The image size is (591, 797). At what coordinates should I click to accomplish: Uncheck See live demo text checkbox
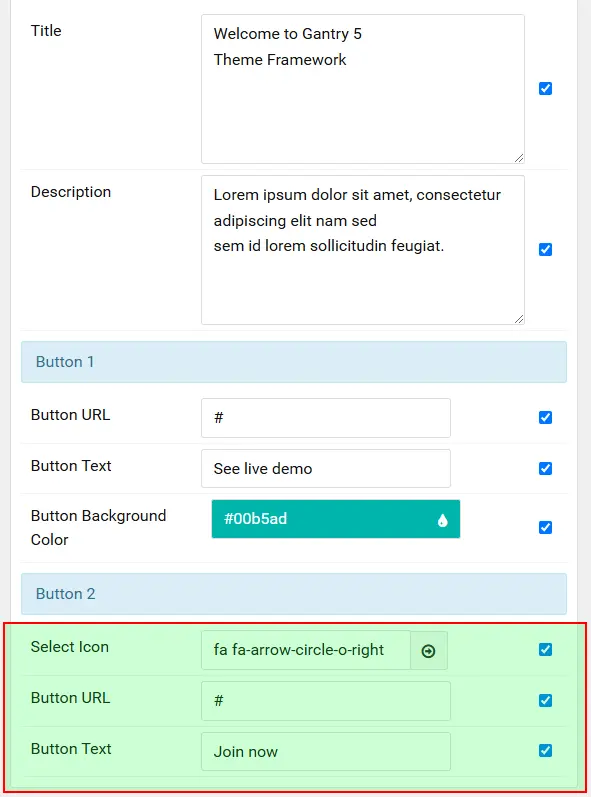(545, 468)
